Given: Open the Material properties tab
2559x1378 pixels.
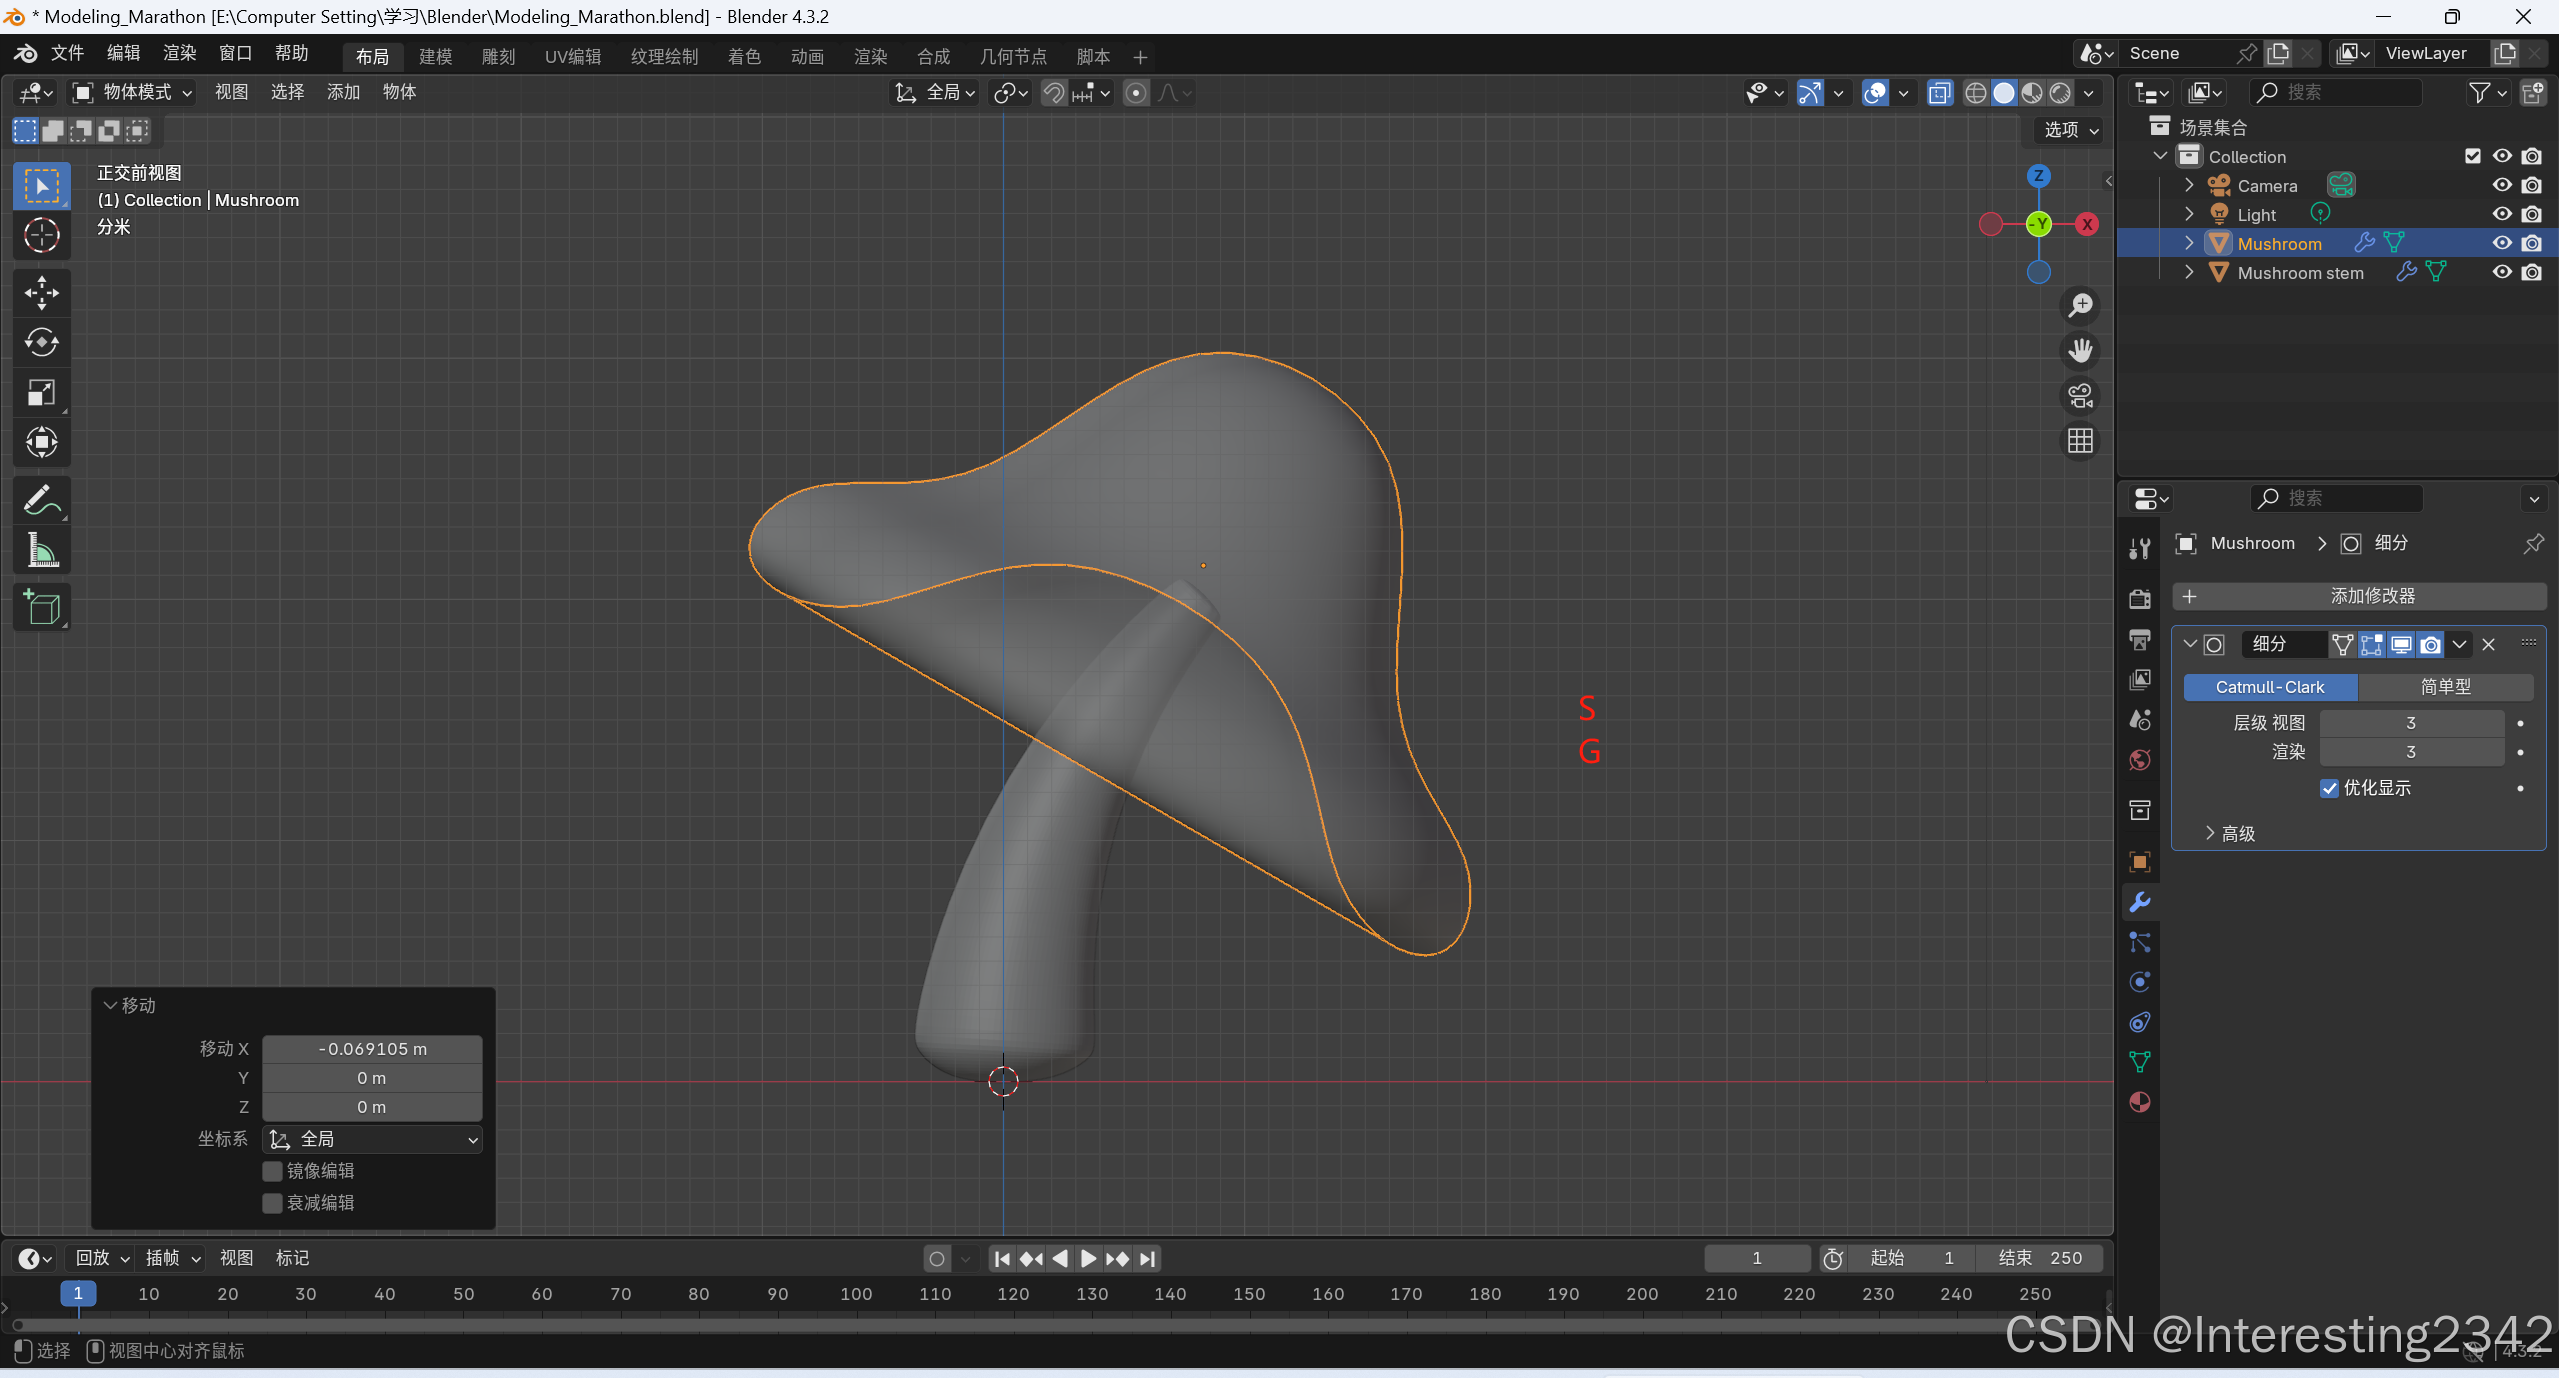Looking at the screenshot, I should coord(2139,1102).
